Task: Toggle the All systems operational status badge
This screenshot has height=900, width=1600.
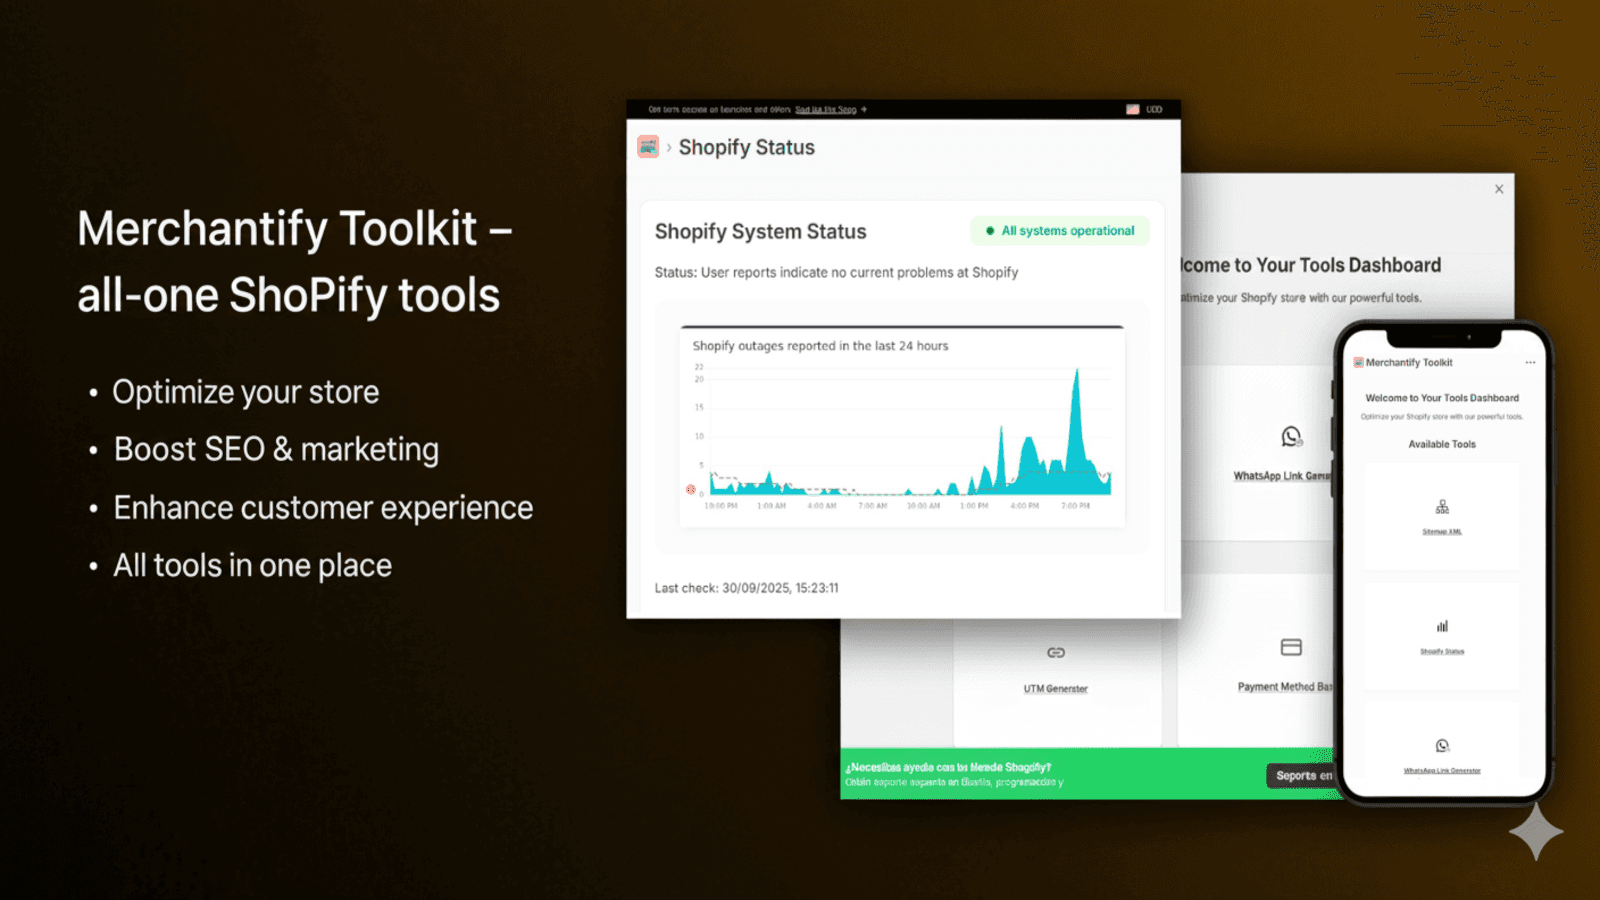Action: click(1059, 230)
